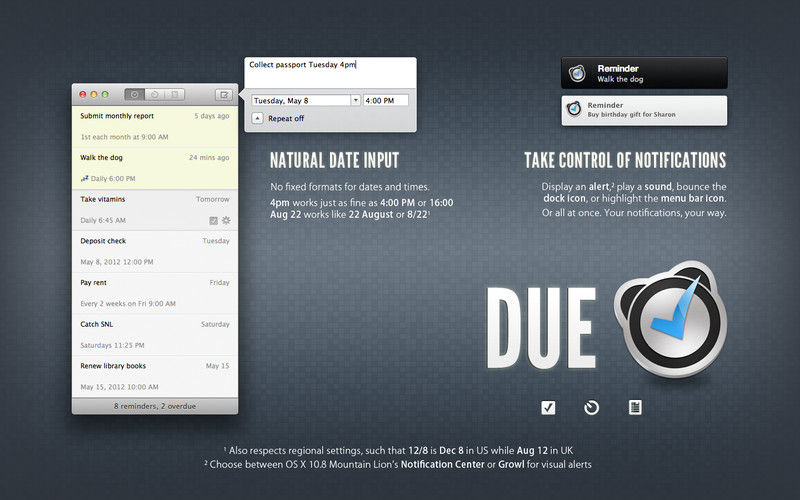The height and width of the screenshot is (500, 800).
Task: Click 'Saturdays 11:25 PM' schedule text
Action: click(x=112, y=345)
